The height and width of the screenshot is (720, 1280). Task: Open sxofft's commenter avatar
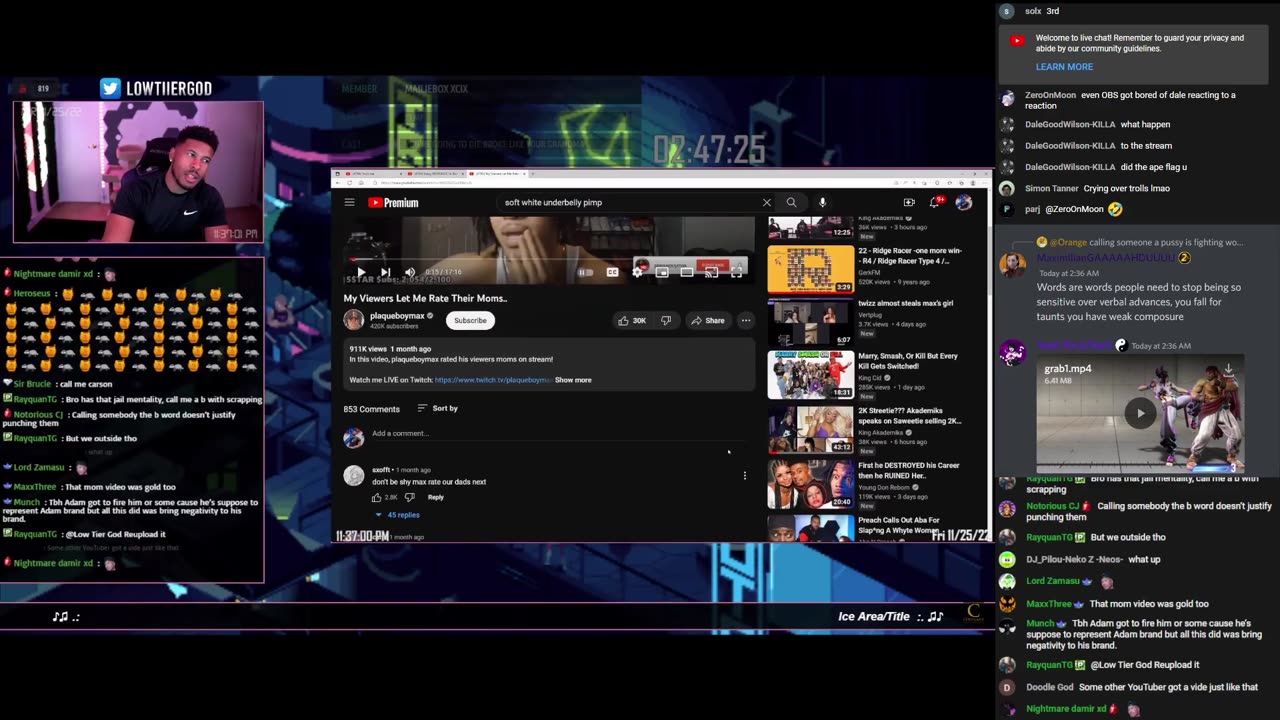[x=354, y=475]
